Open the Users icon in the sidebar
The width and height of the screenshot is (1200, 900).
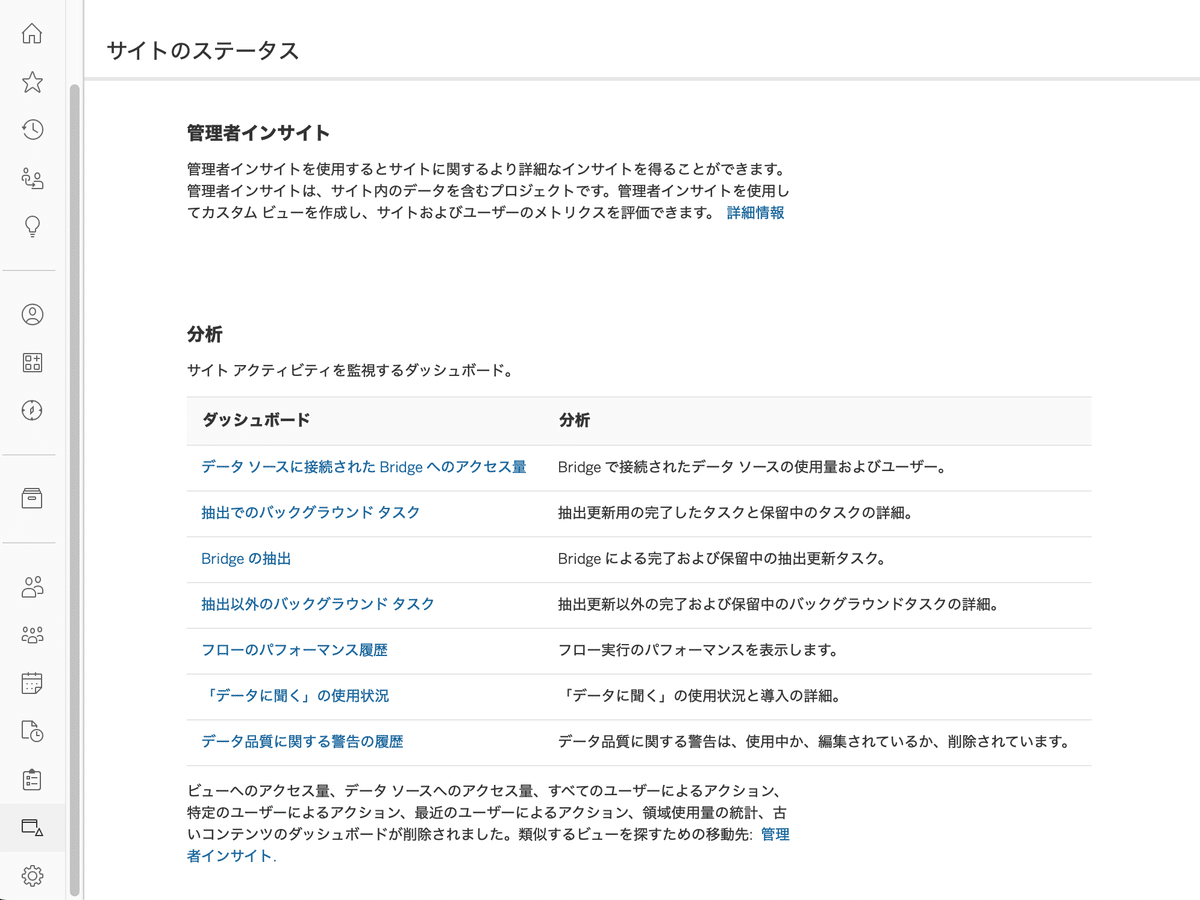(32, 586)
